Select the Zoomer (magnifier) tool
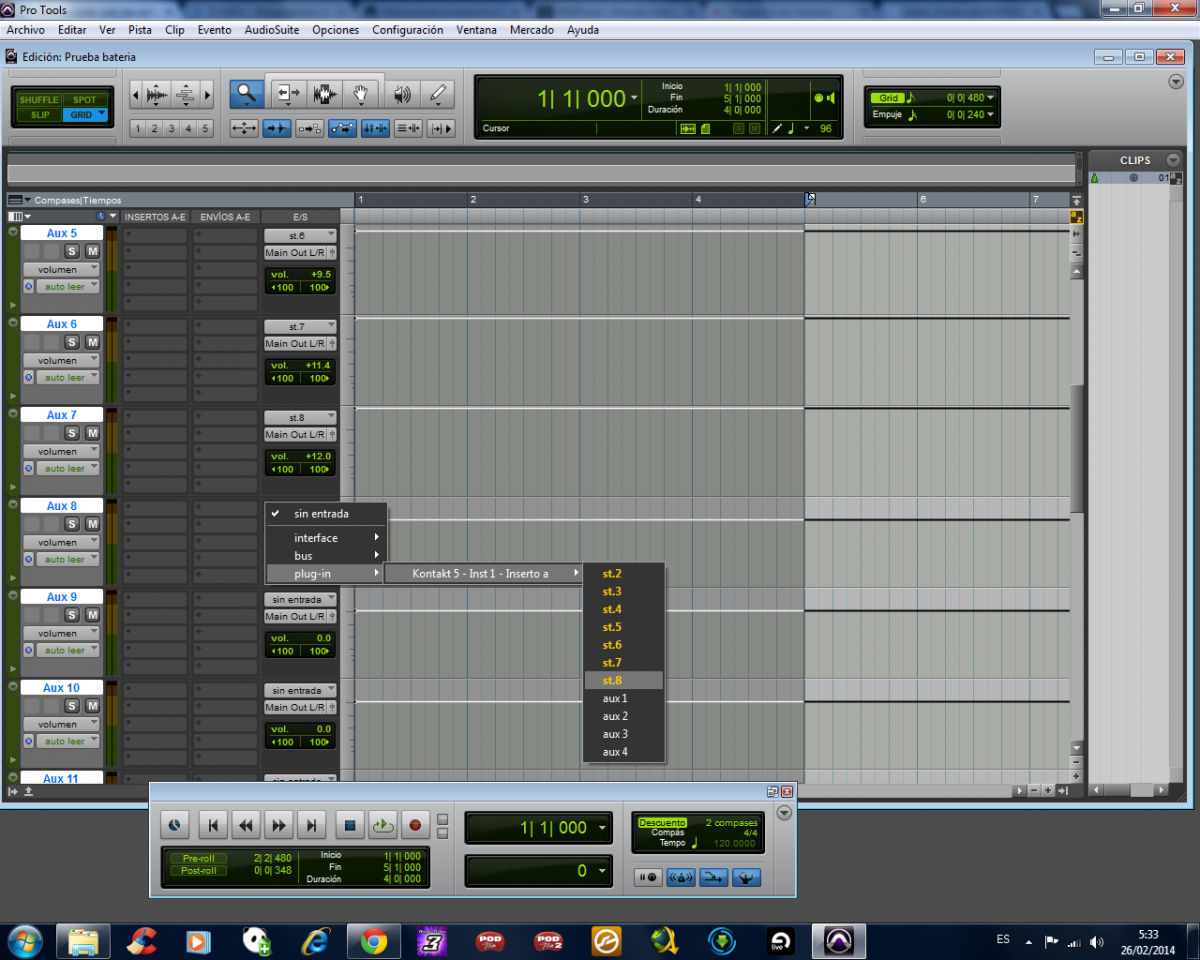 tap(246, 95)
